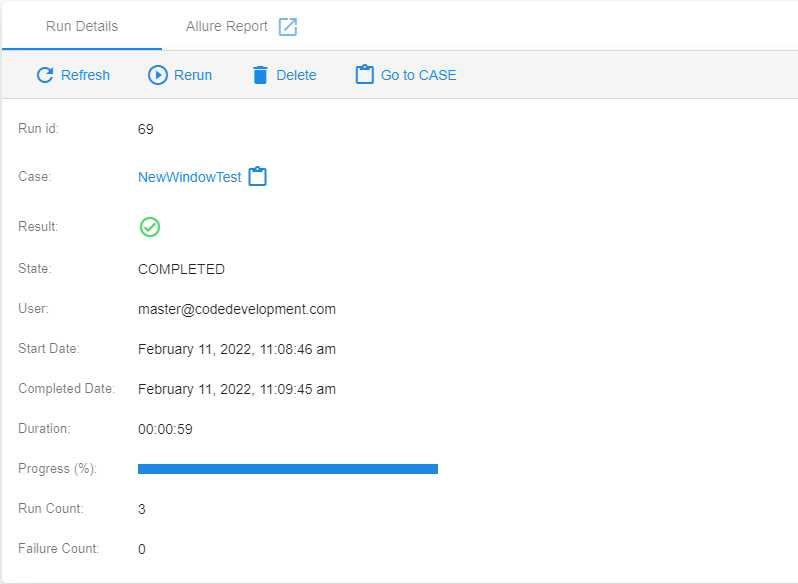Select the completed date ending 11:09:45 am
798x584 pixels.
pos(237,389)
